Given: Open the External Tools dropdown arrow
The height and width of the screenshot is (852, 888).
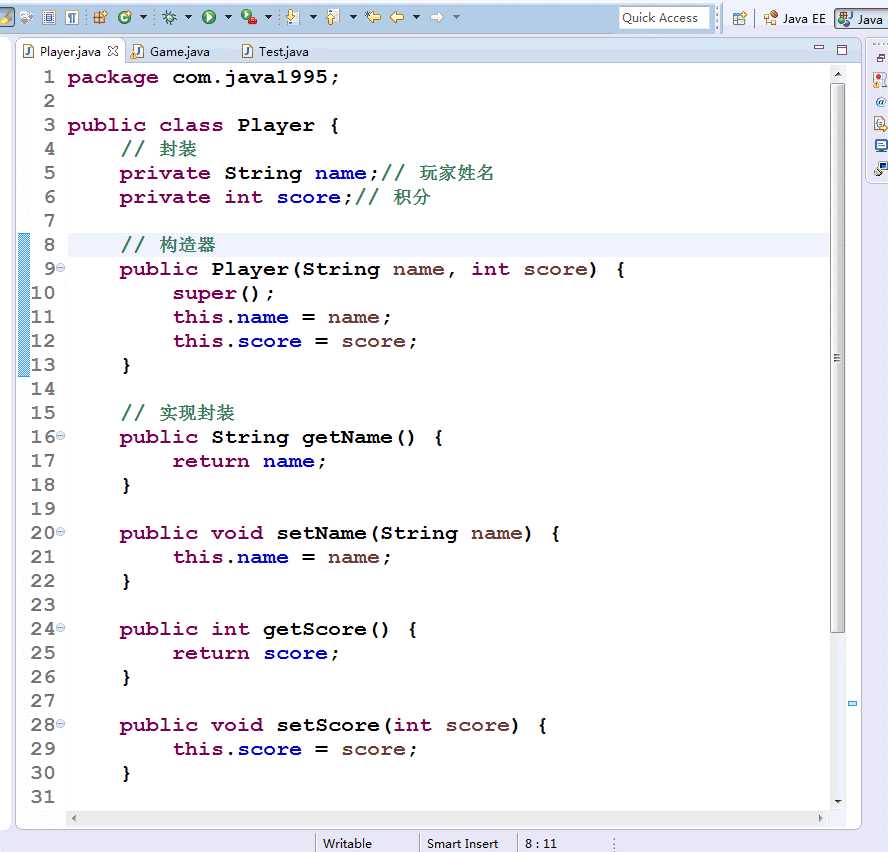Looking at the screenshot, I should (x=268, y=18).
